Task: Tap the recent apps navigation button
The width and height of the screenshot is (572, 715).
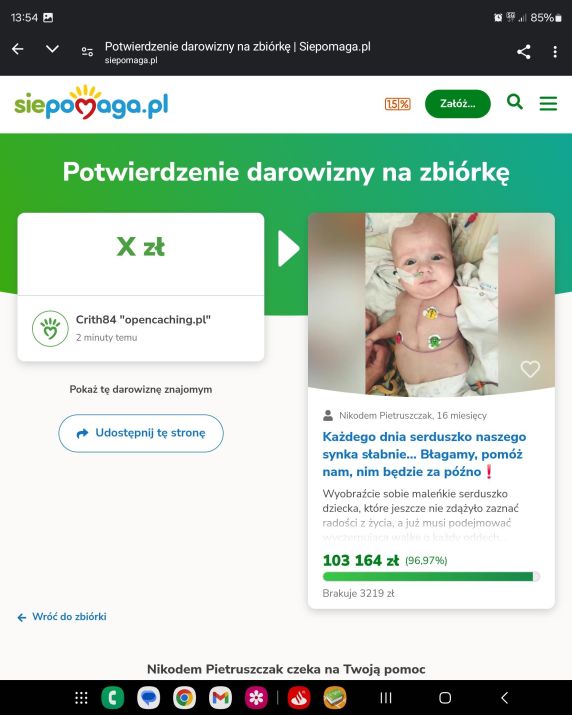Action: click(x=386, y=698)
